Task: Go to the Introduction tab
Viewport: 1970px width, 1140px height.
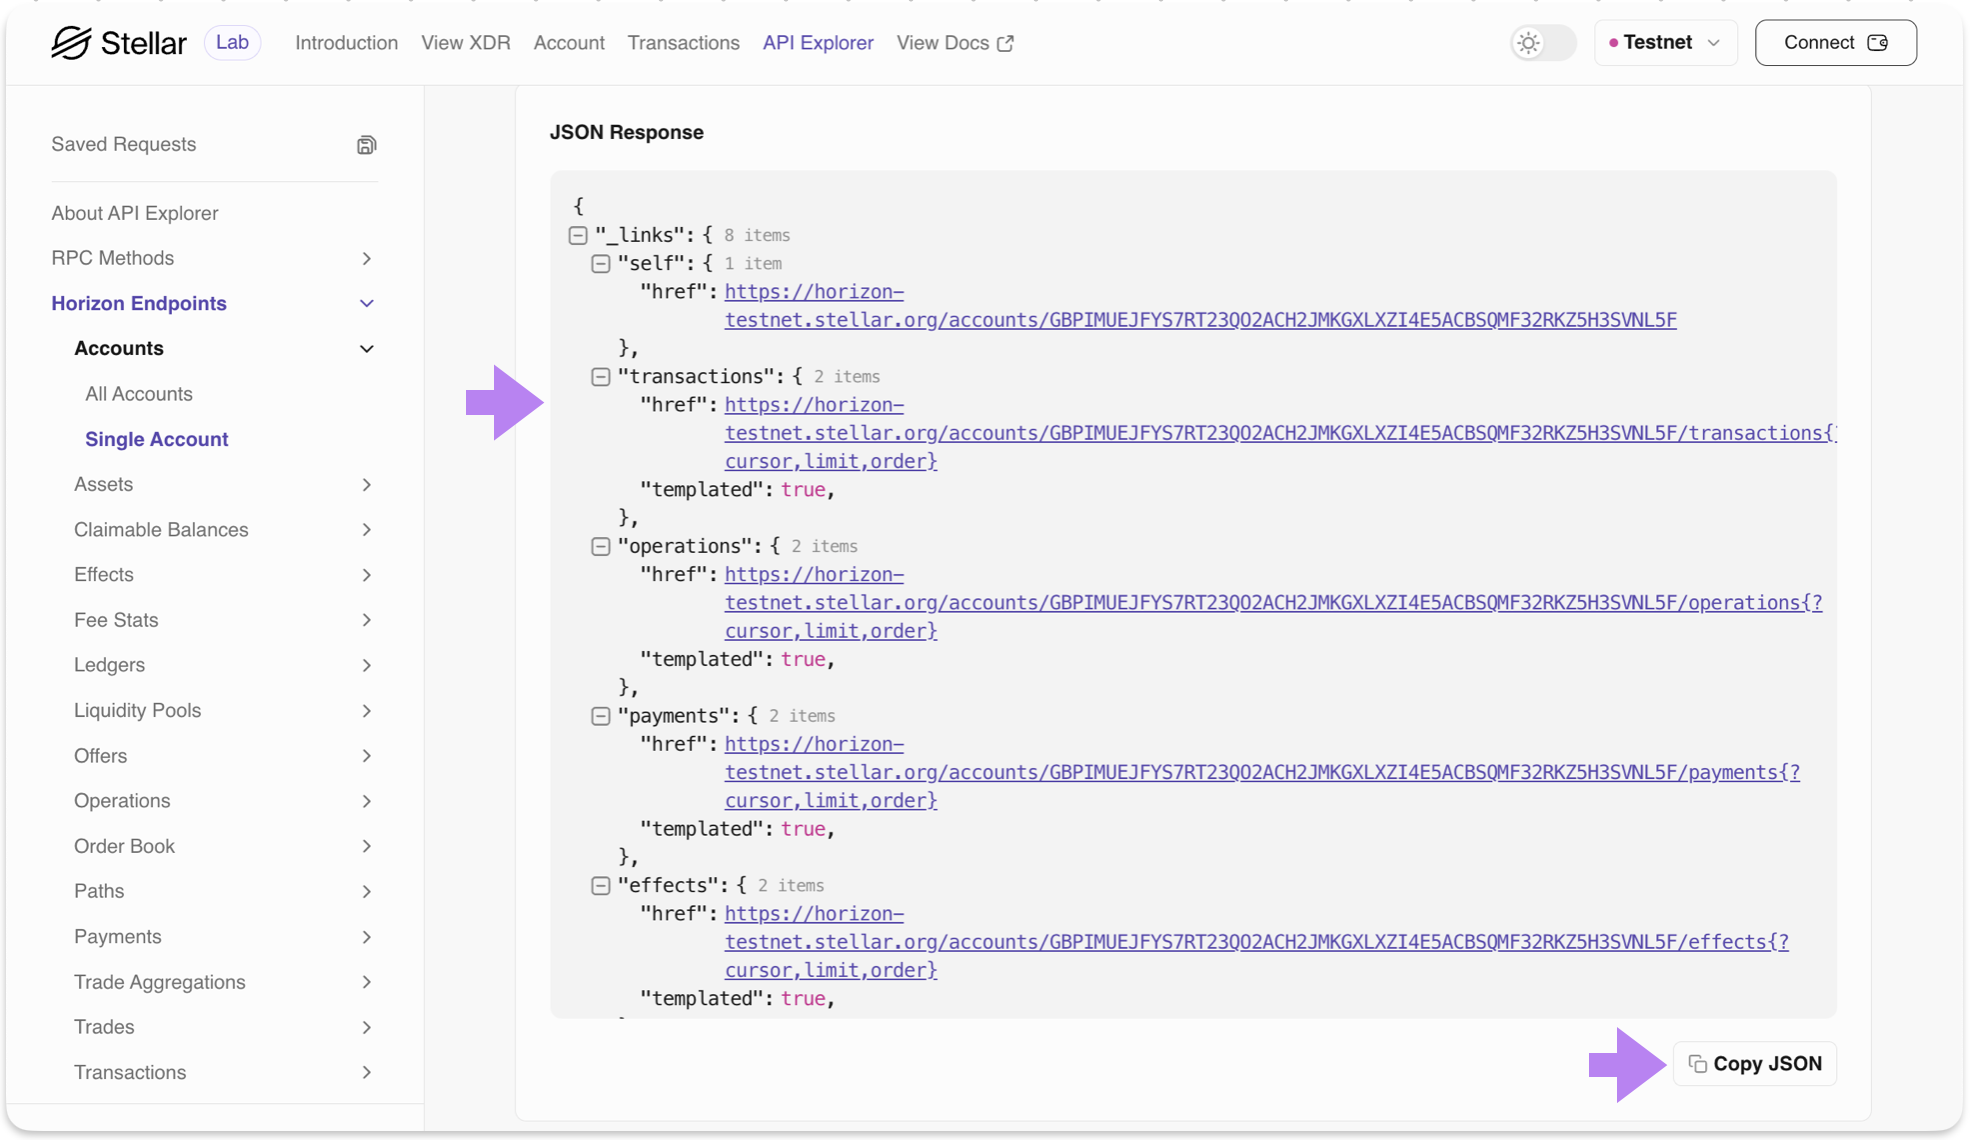Action: click(x=346, y=43)
